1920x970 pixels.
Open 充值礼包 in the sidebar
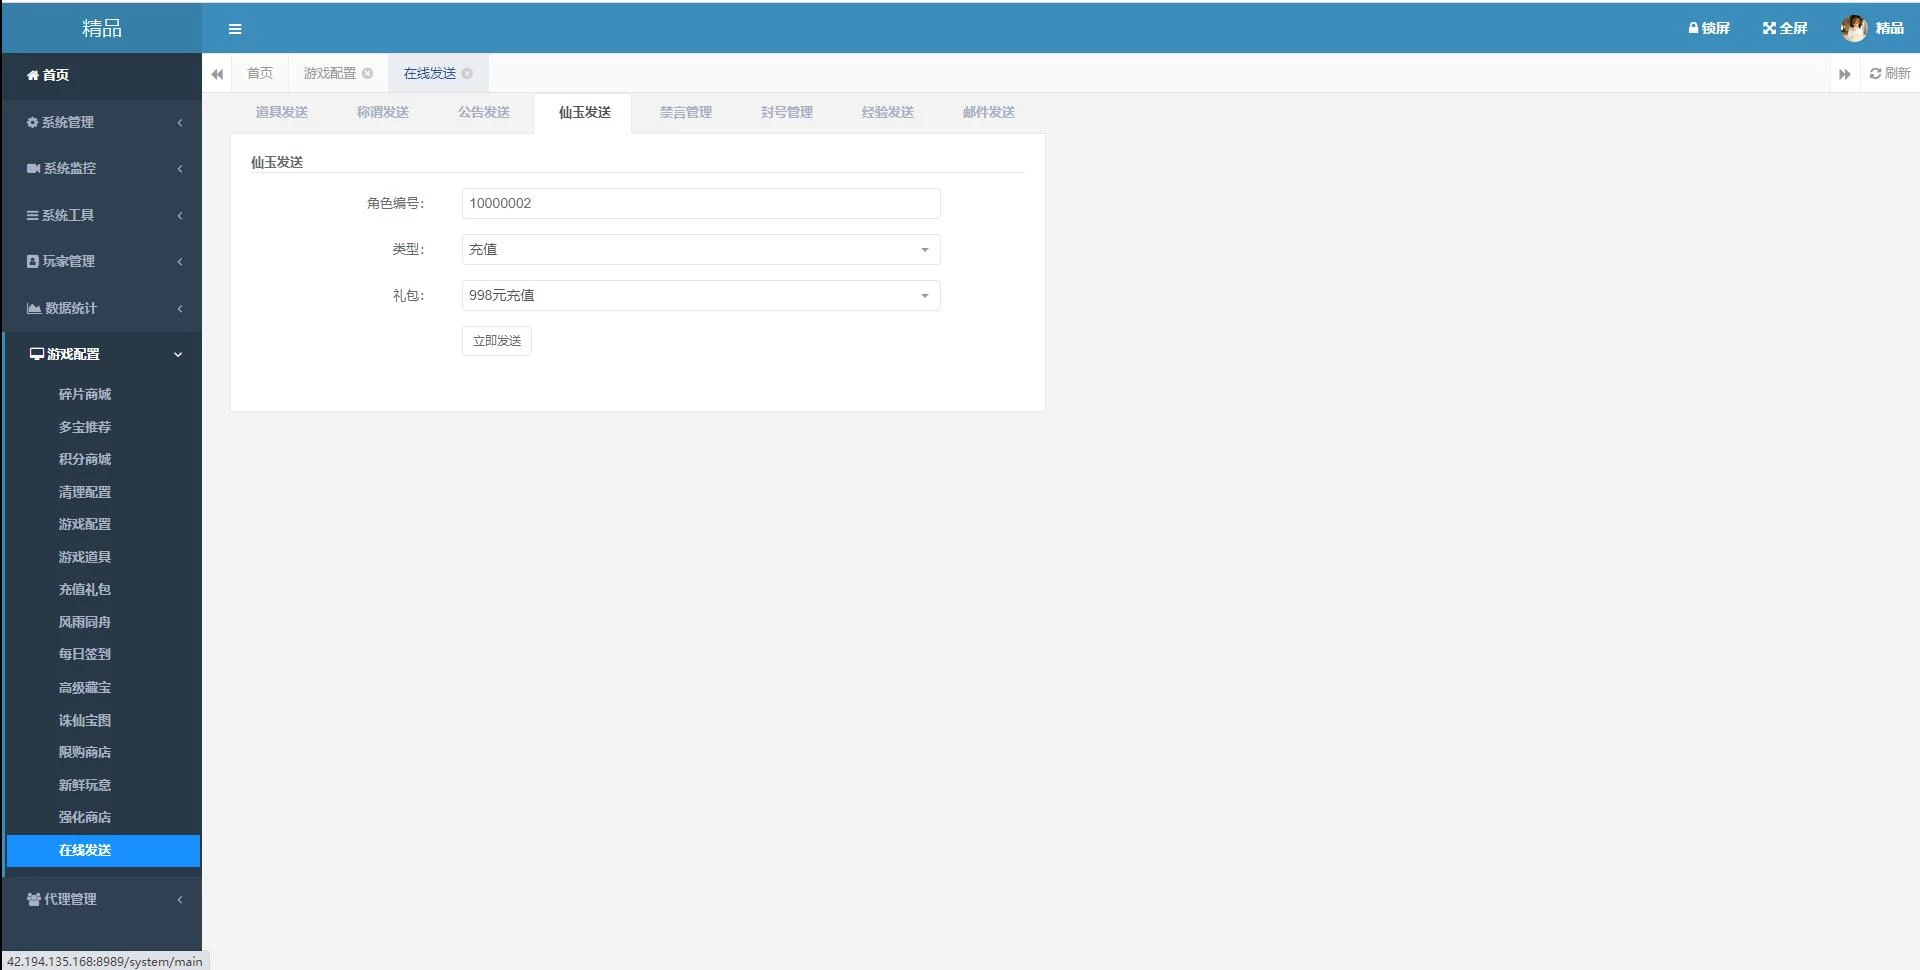click(x=85, y=589)
